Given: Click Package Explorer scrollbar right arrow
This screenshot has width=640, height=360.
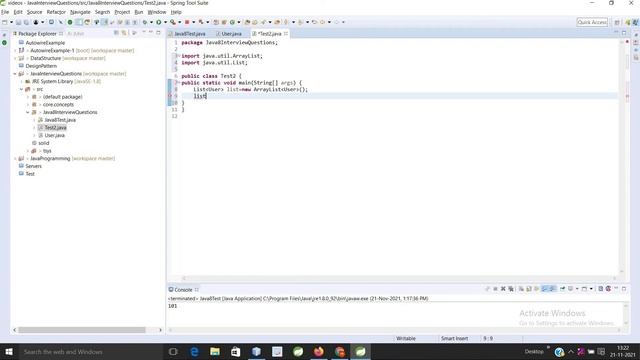Looking at the screenshot, I should pos(160,330).
